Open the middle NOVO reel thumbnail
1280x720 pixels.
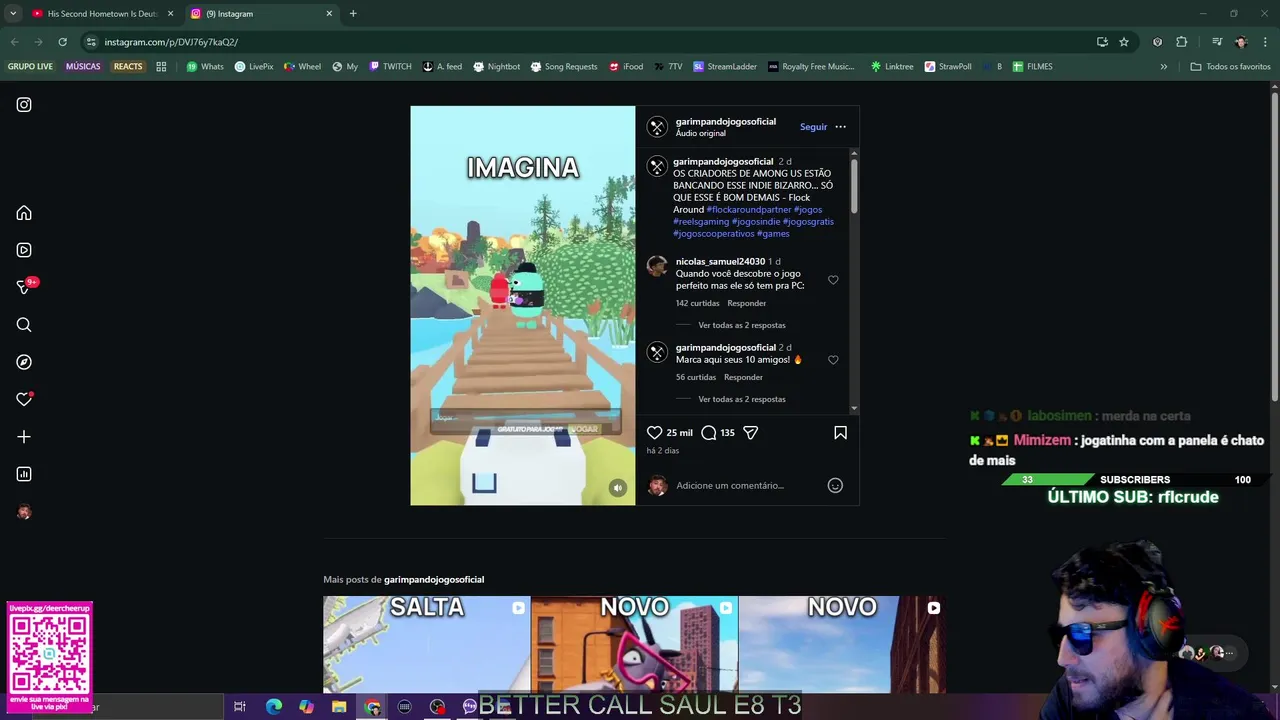[x=634, y=644]
